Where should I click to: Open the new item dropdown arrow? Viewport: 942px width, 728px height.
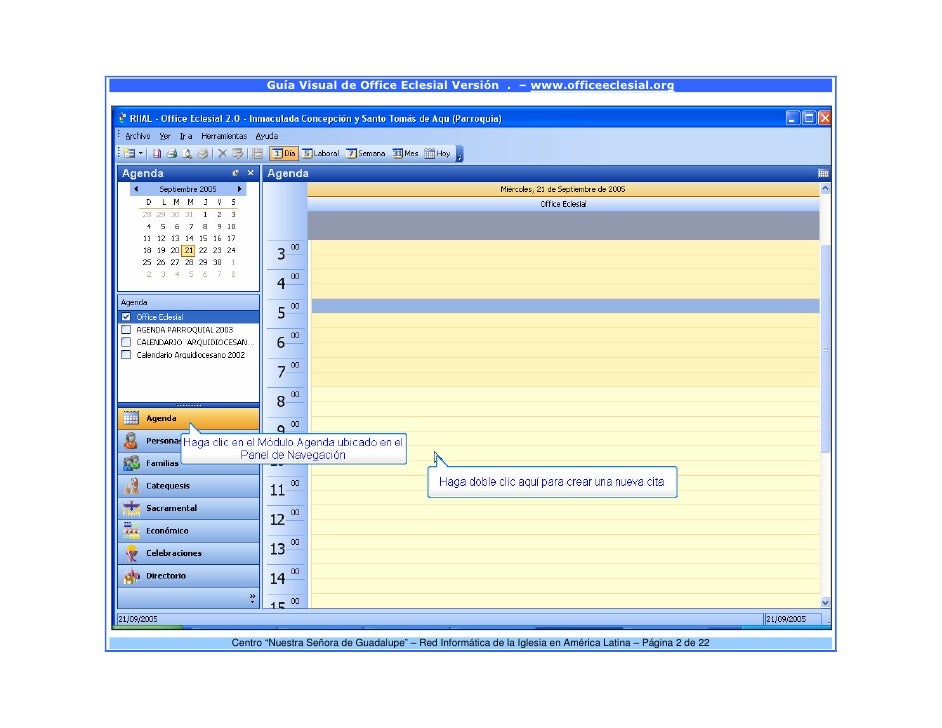click(x=141, y=153)
